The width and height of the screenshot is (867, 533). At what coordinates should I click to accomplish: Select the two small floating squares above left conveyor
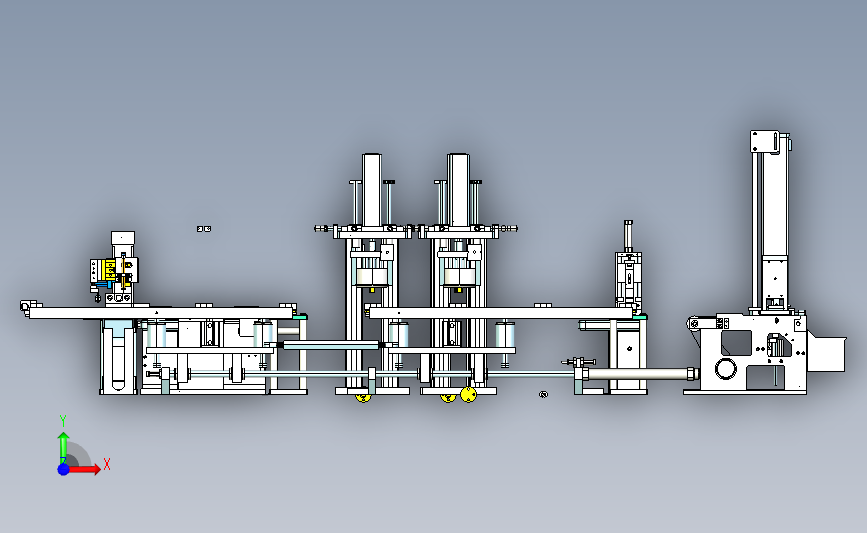point(204,228)
